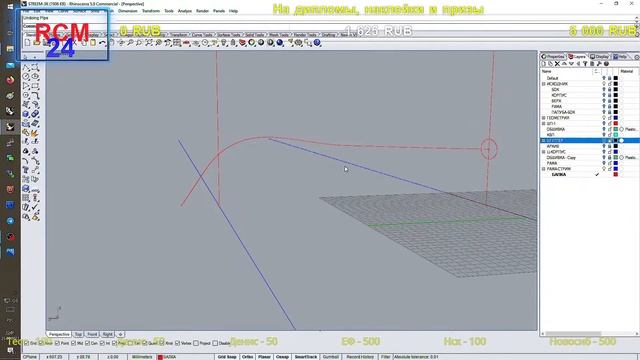Click the Edit Layers toolbar icon

pyautogui.click(x=242, y=42)
